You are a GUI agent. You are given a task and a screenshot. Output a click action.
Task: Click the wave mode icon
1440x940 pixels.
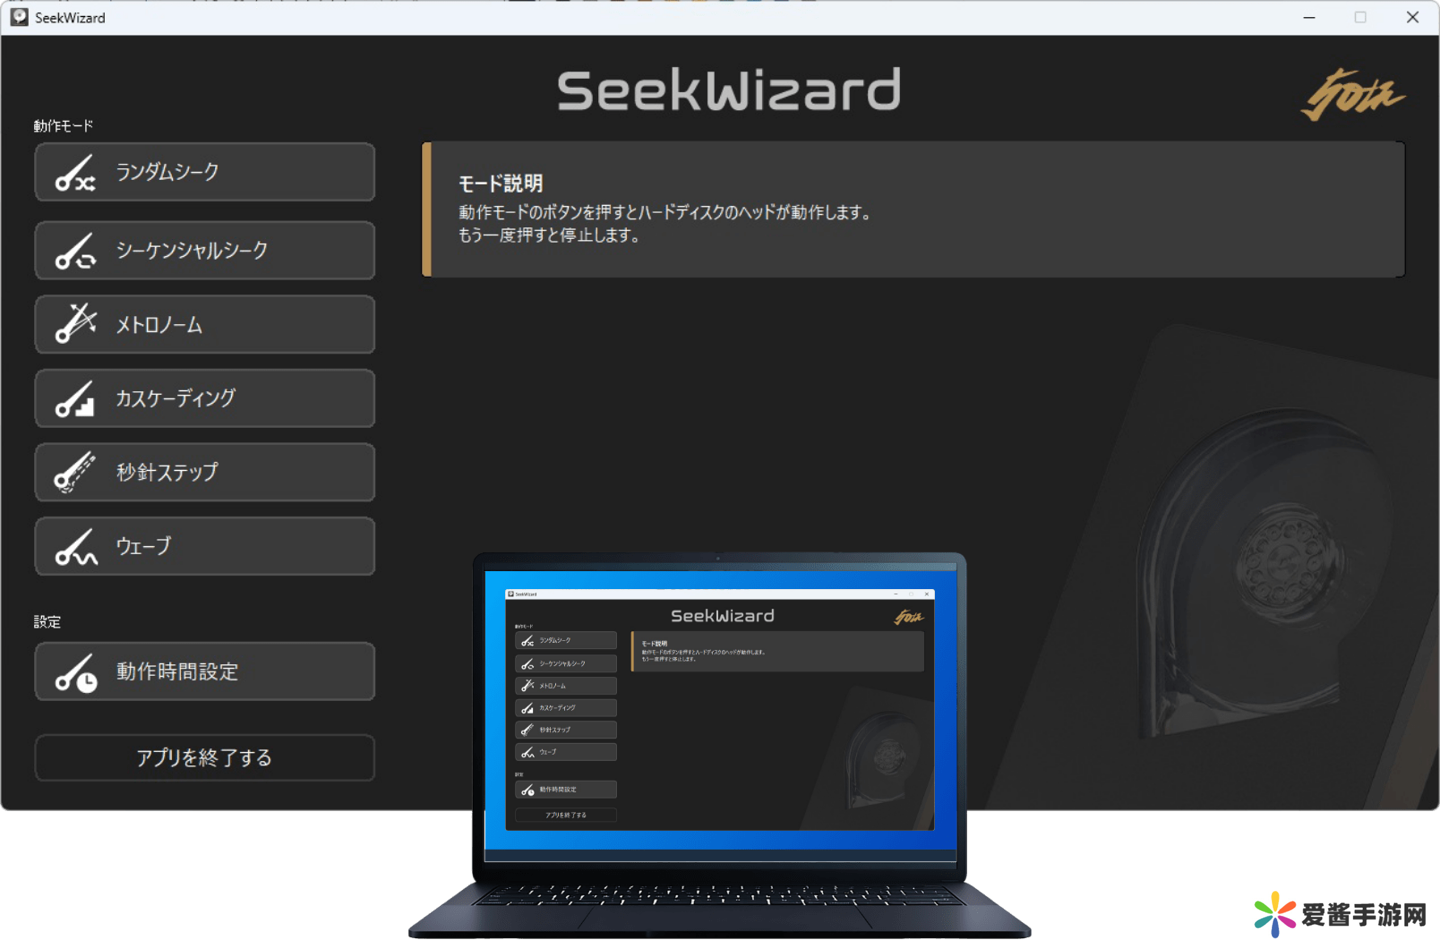click(x=75, y=547)
